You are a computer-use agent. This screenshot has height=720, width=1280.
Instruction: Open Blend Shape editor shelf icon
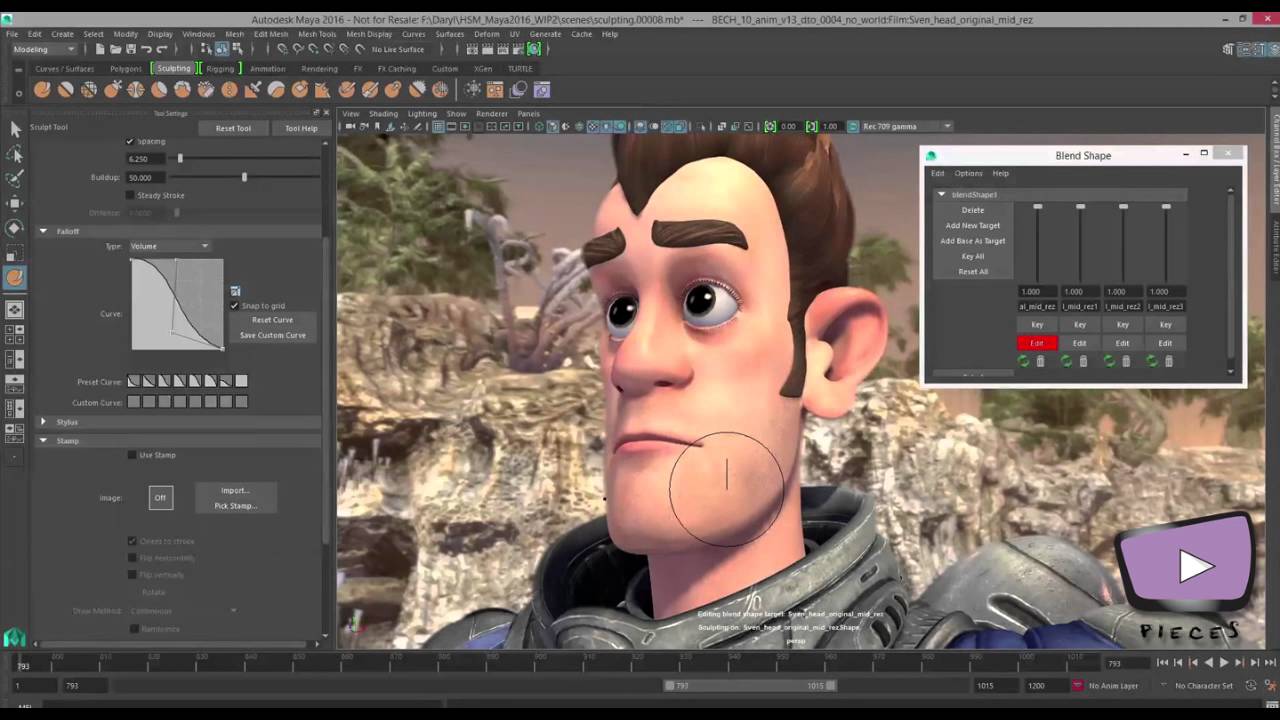coord(541,90)
